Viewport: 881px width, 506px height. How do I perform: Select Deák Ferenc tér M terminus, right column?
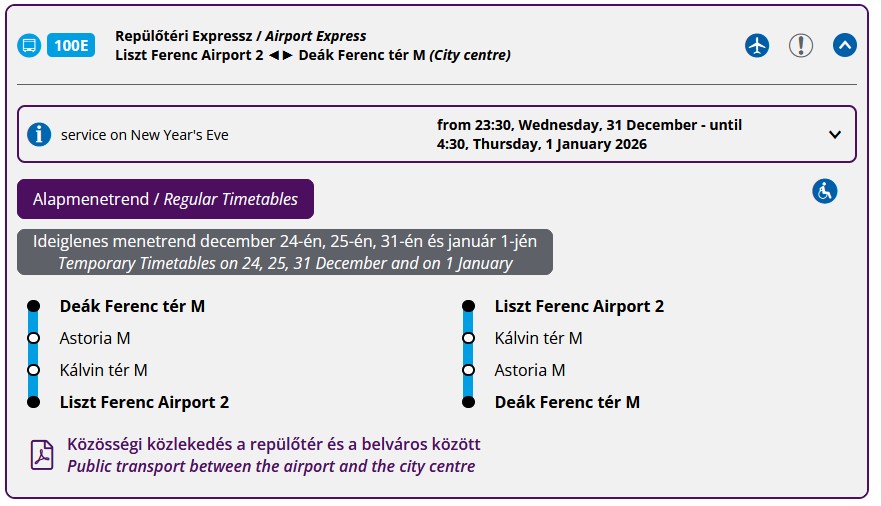pos(567,402)
